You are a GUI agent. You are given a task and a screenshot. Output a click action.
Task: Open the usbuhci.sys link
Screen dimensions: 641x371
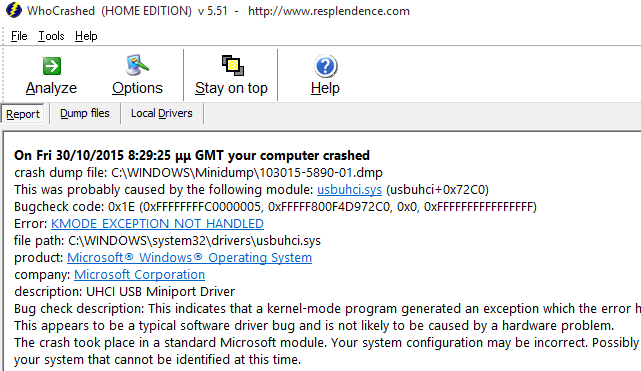350,190
